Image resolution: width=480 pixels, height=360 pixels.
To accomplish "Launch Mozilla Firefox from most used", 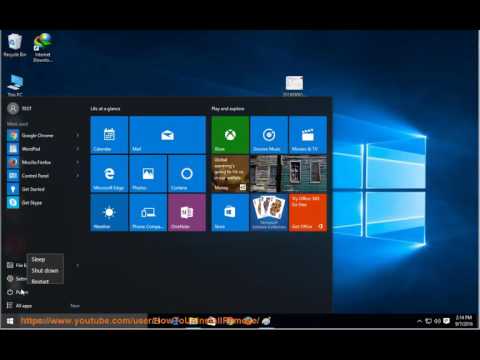I will point(36,162).
